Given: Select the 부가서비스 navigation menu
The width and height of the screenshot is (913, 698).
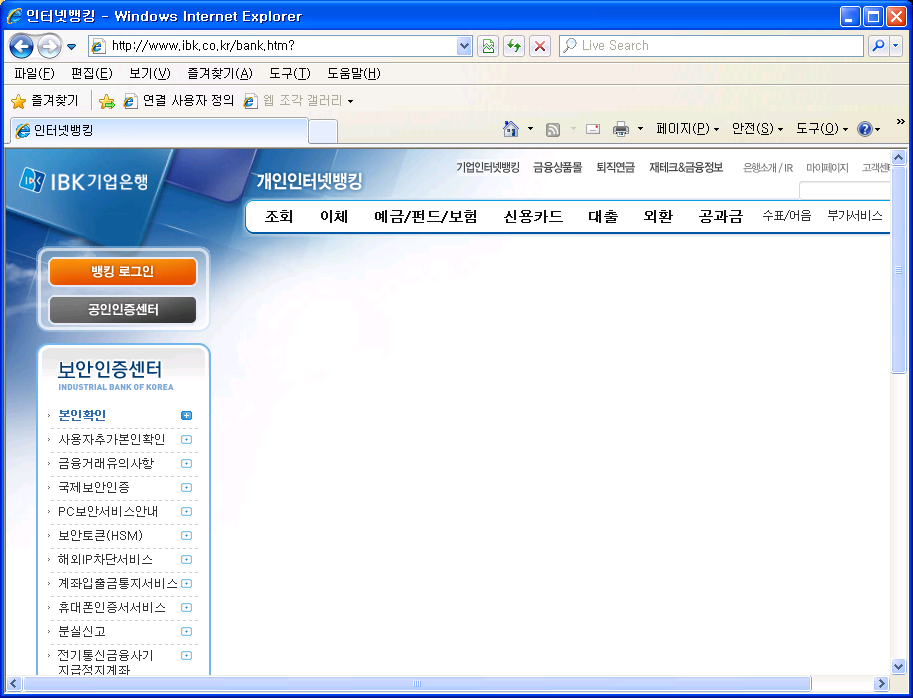Looking at the screenshot, I should [x=855, y=216].
